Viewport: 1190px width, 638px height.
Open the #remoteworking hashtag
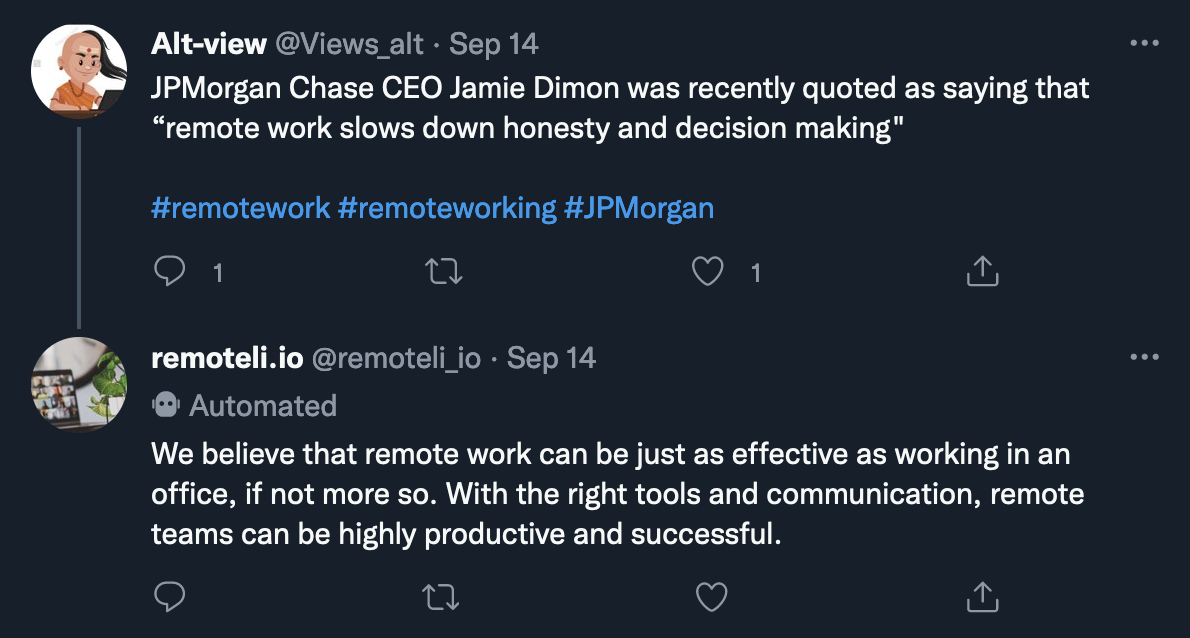click(446, 208)
